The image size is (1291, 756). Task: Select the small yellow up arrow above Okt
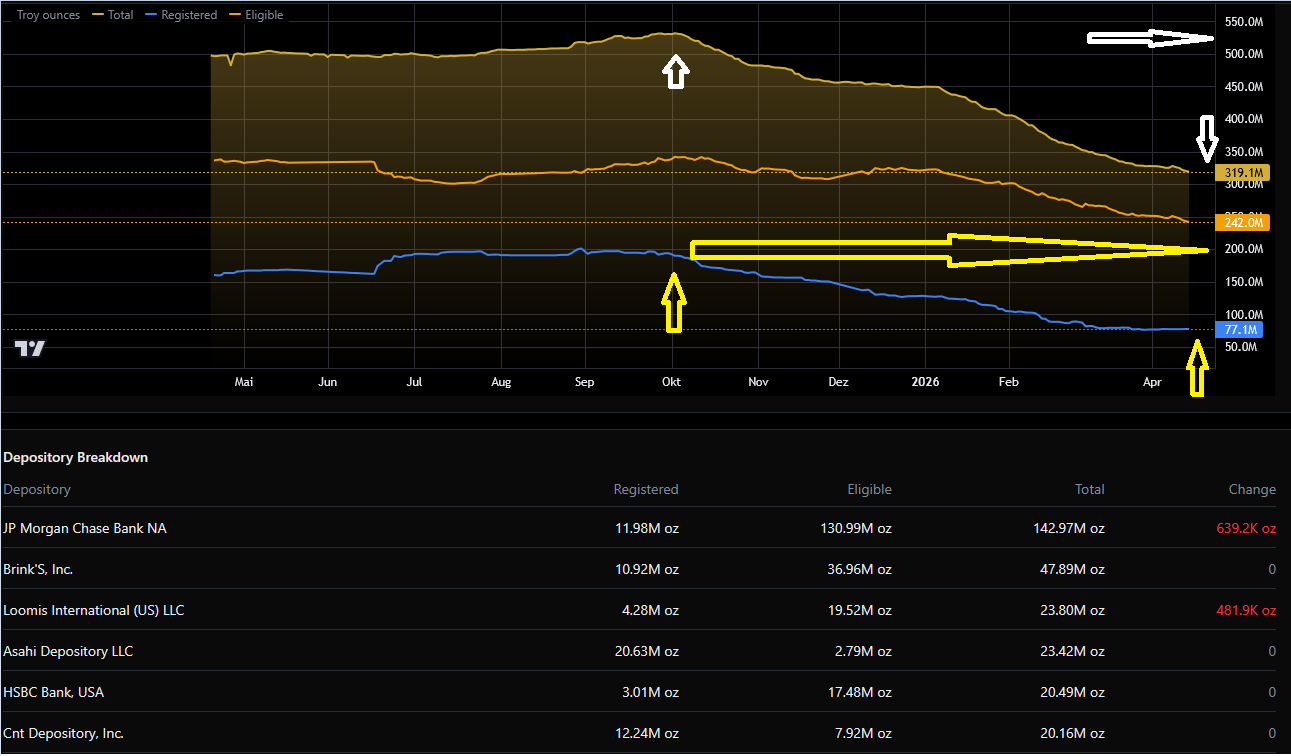click(x=674, y=303)
